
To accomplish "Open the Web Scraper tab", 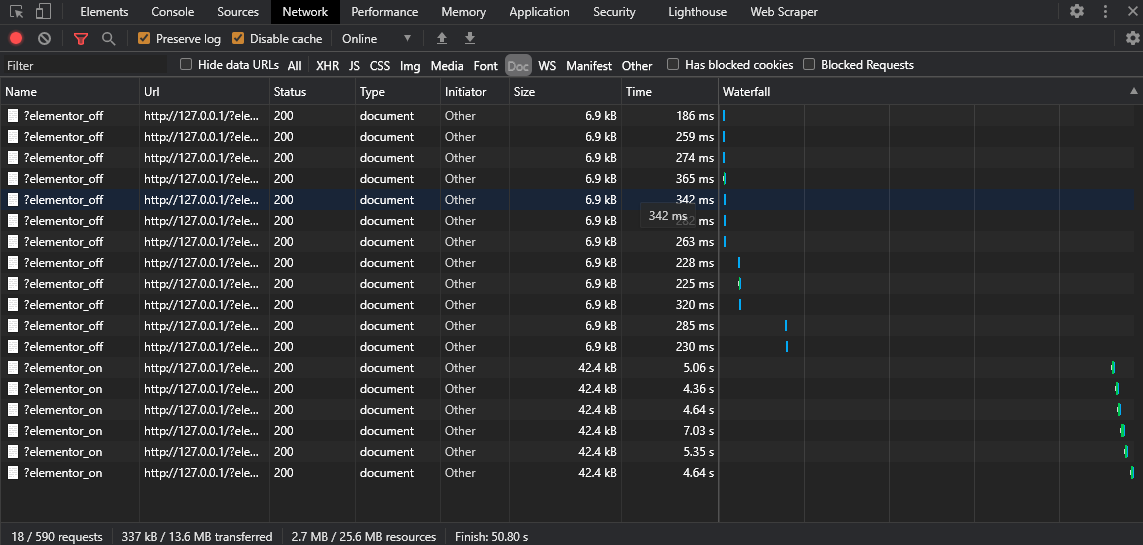I will pos(784,12).
